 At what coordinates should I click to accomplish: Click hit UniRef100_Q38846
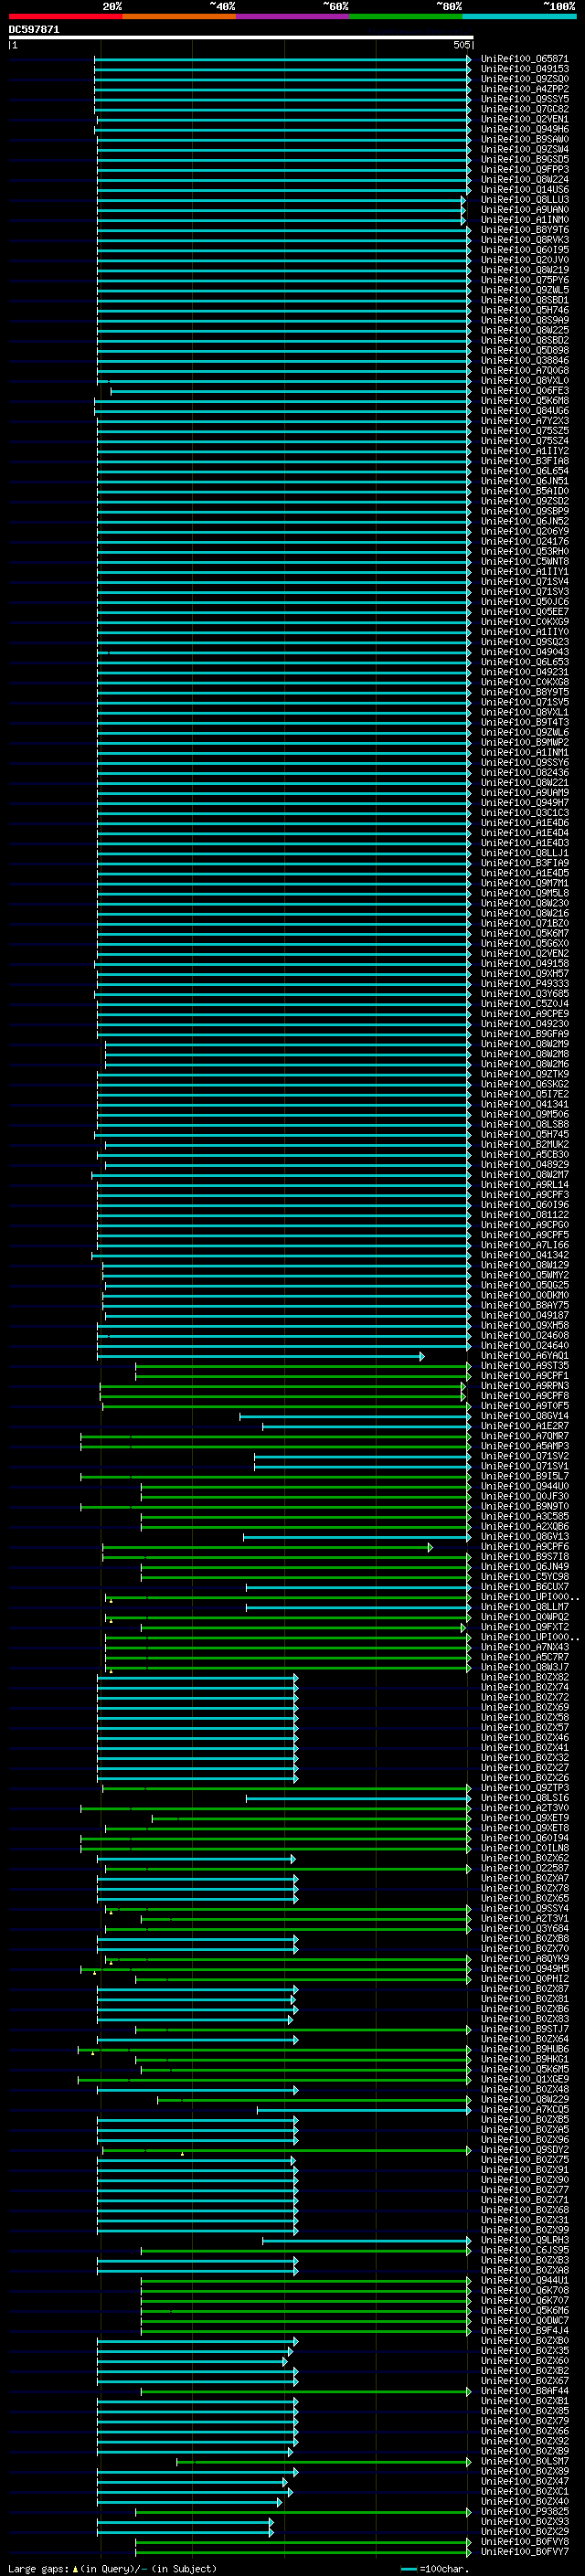525,361
